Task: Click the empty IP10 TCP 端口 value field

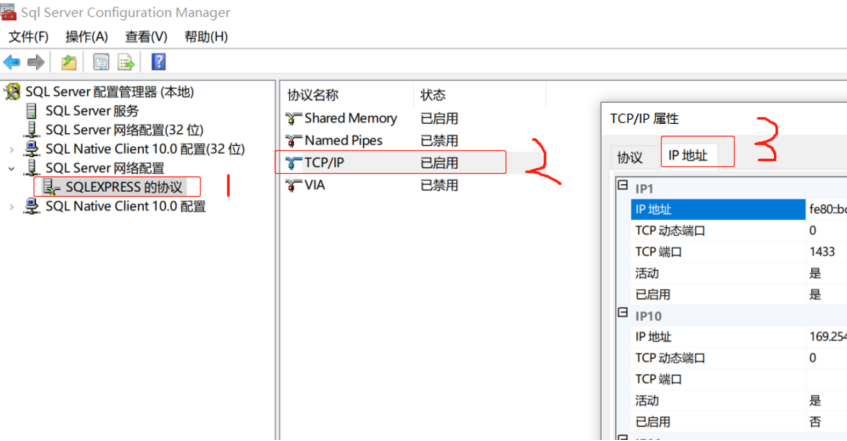Action: (826, 379)
